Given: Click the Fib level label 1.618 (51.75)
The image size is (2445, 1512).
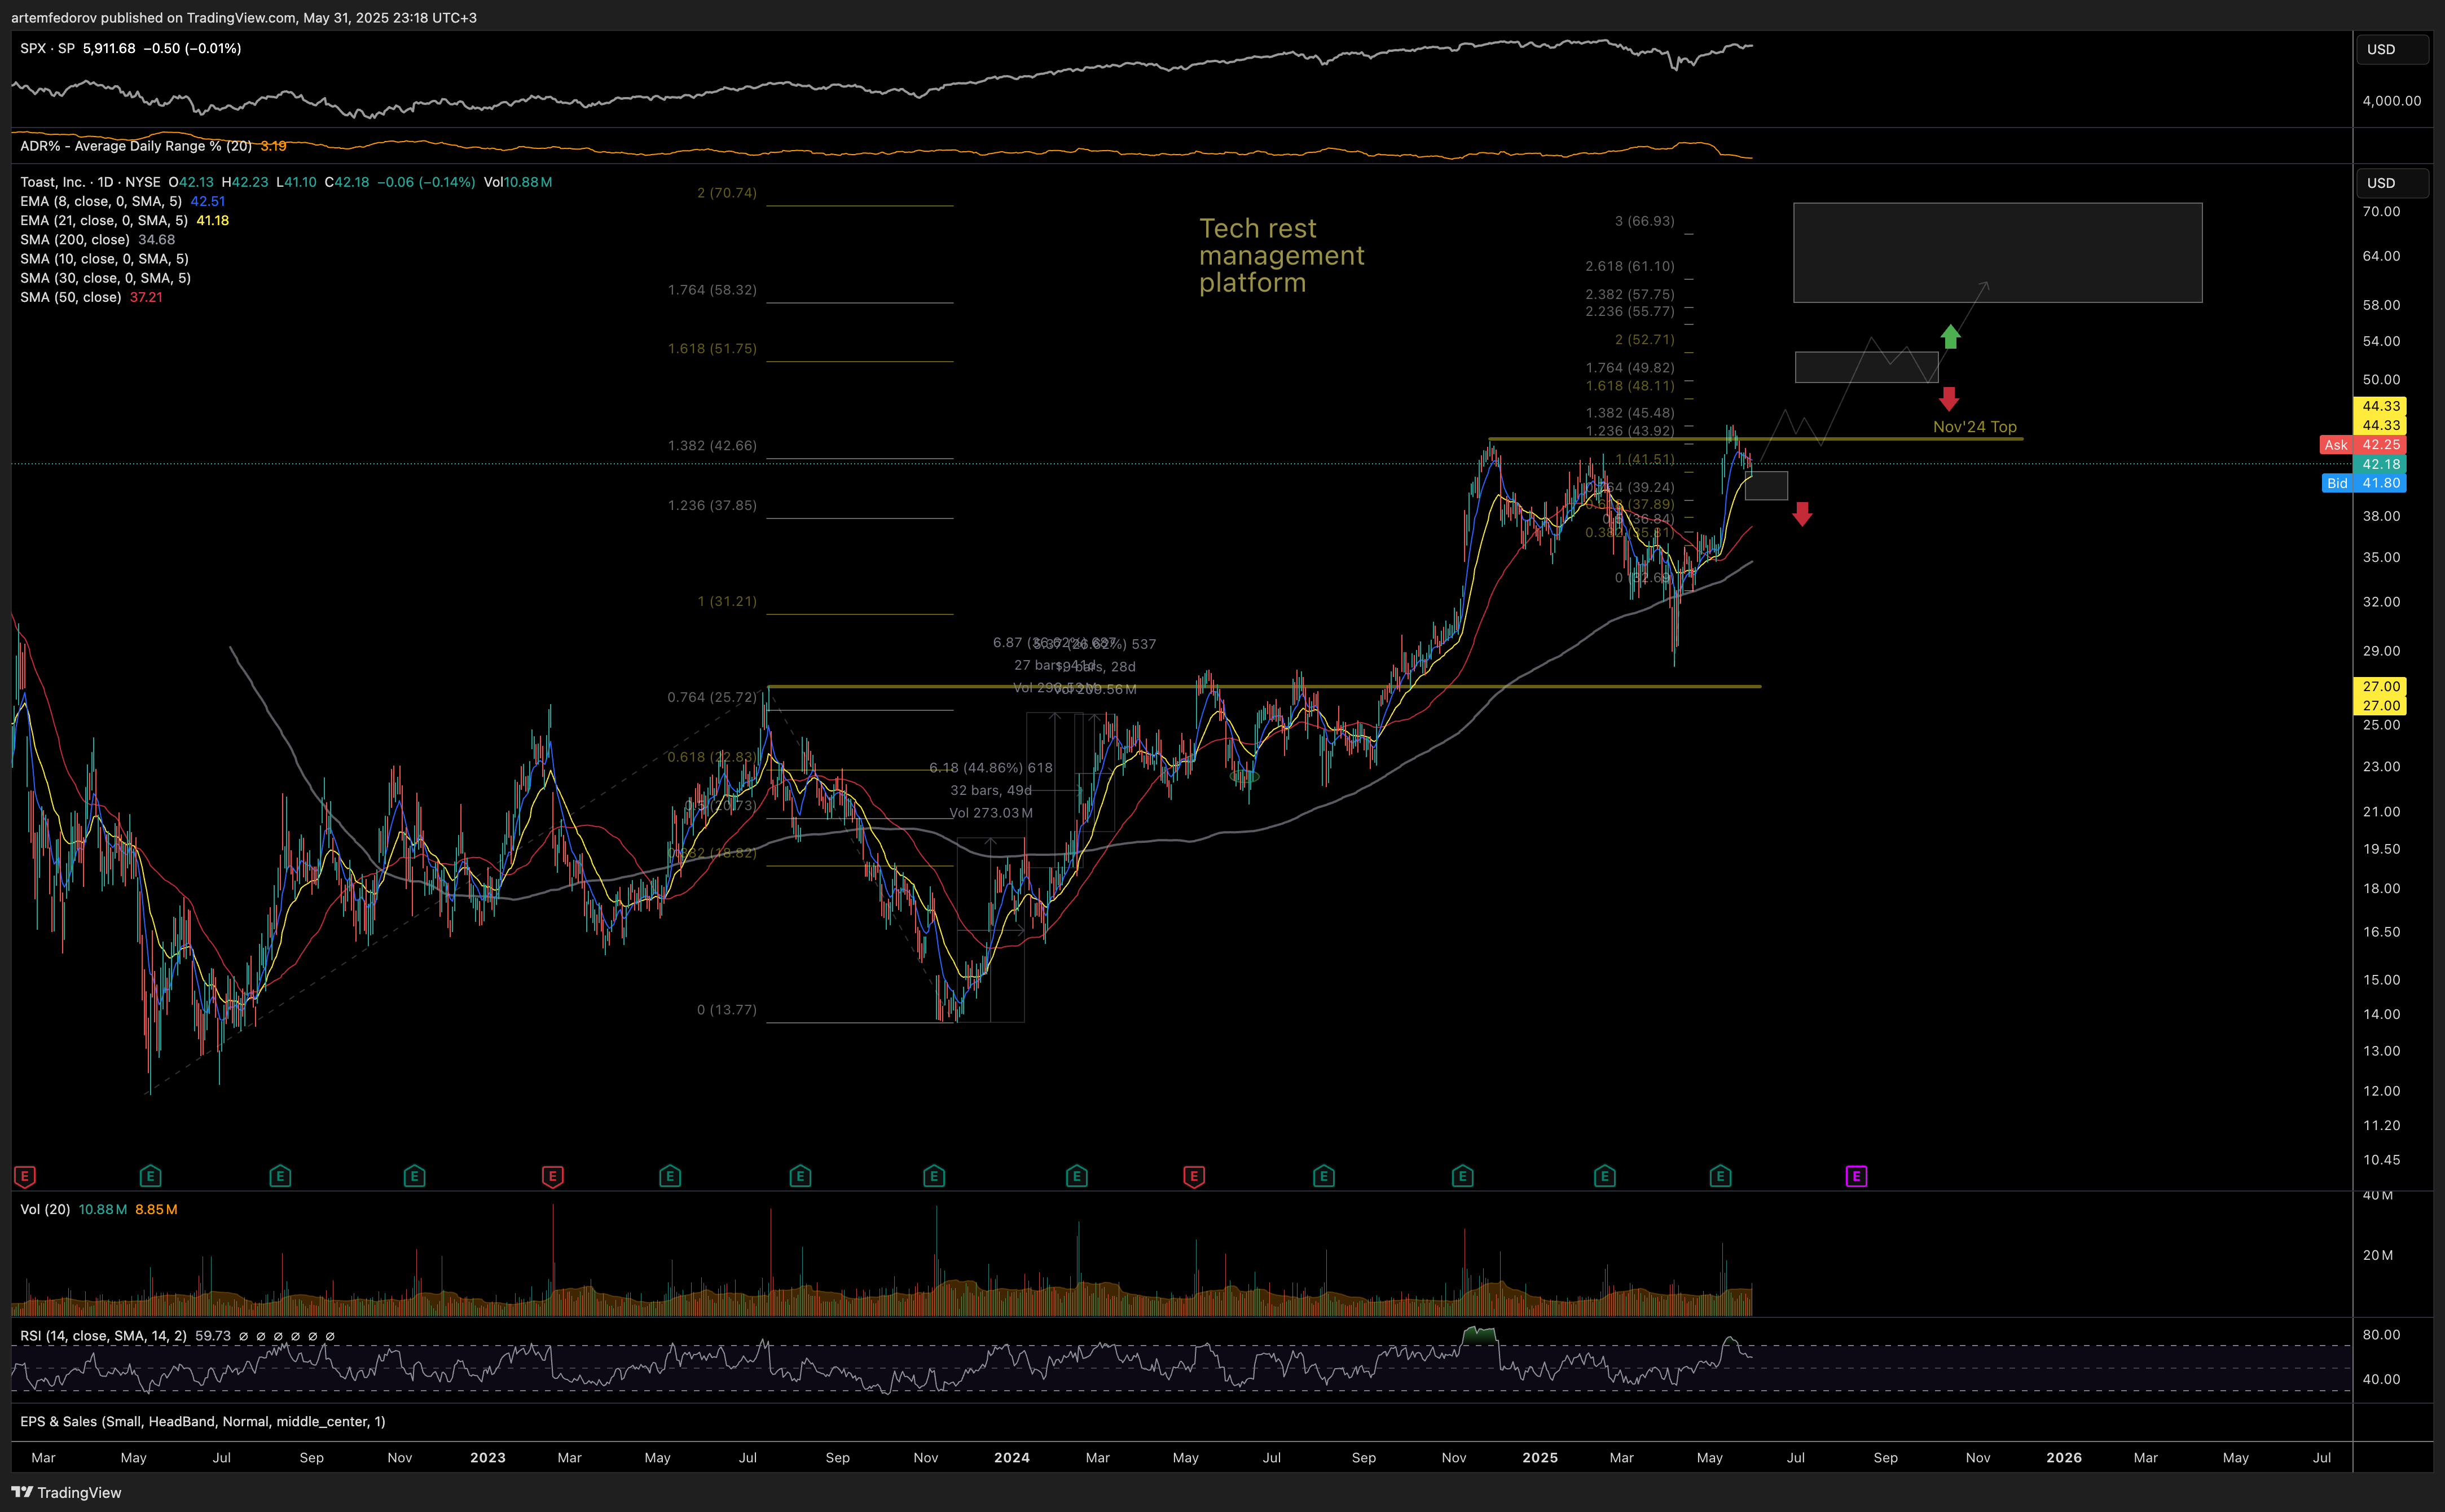Looking at the screenshot, I should click(712, 349).
